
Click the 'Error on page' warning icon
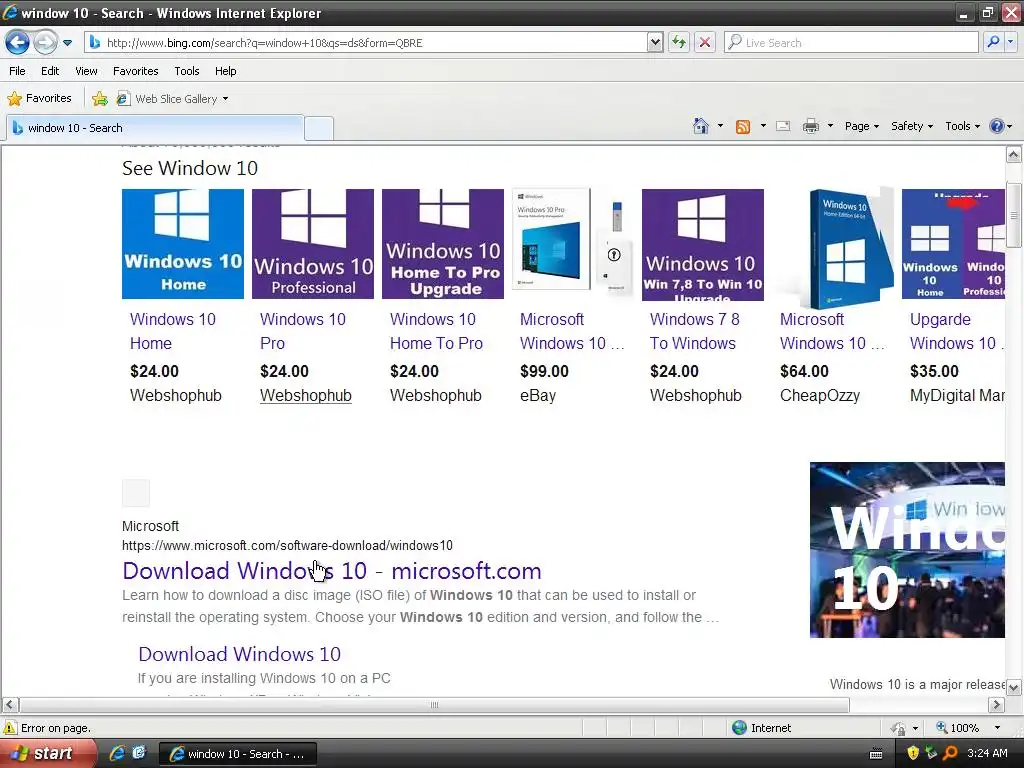click(x=10, y=728)
